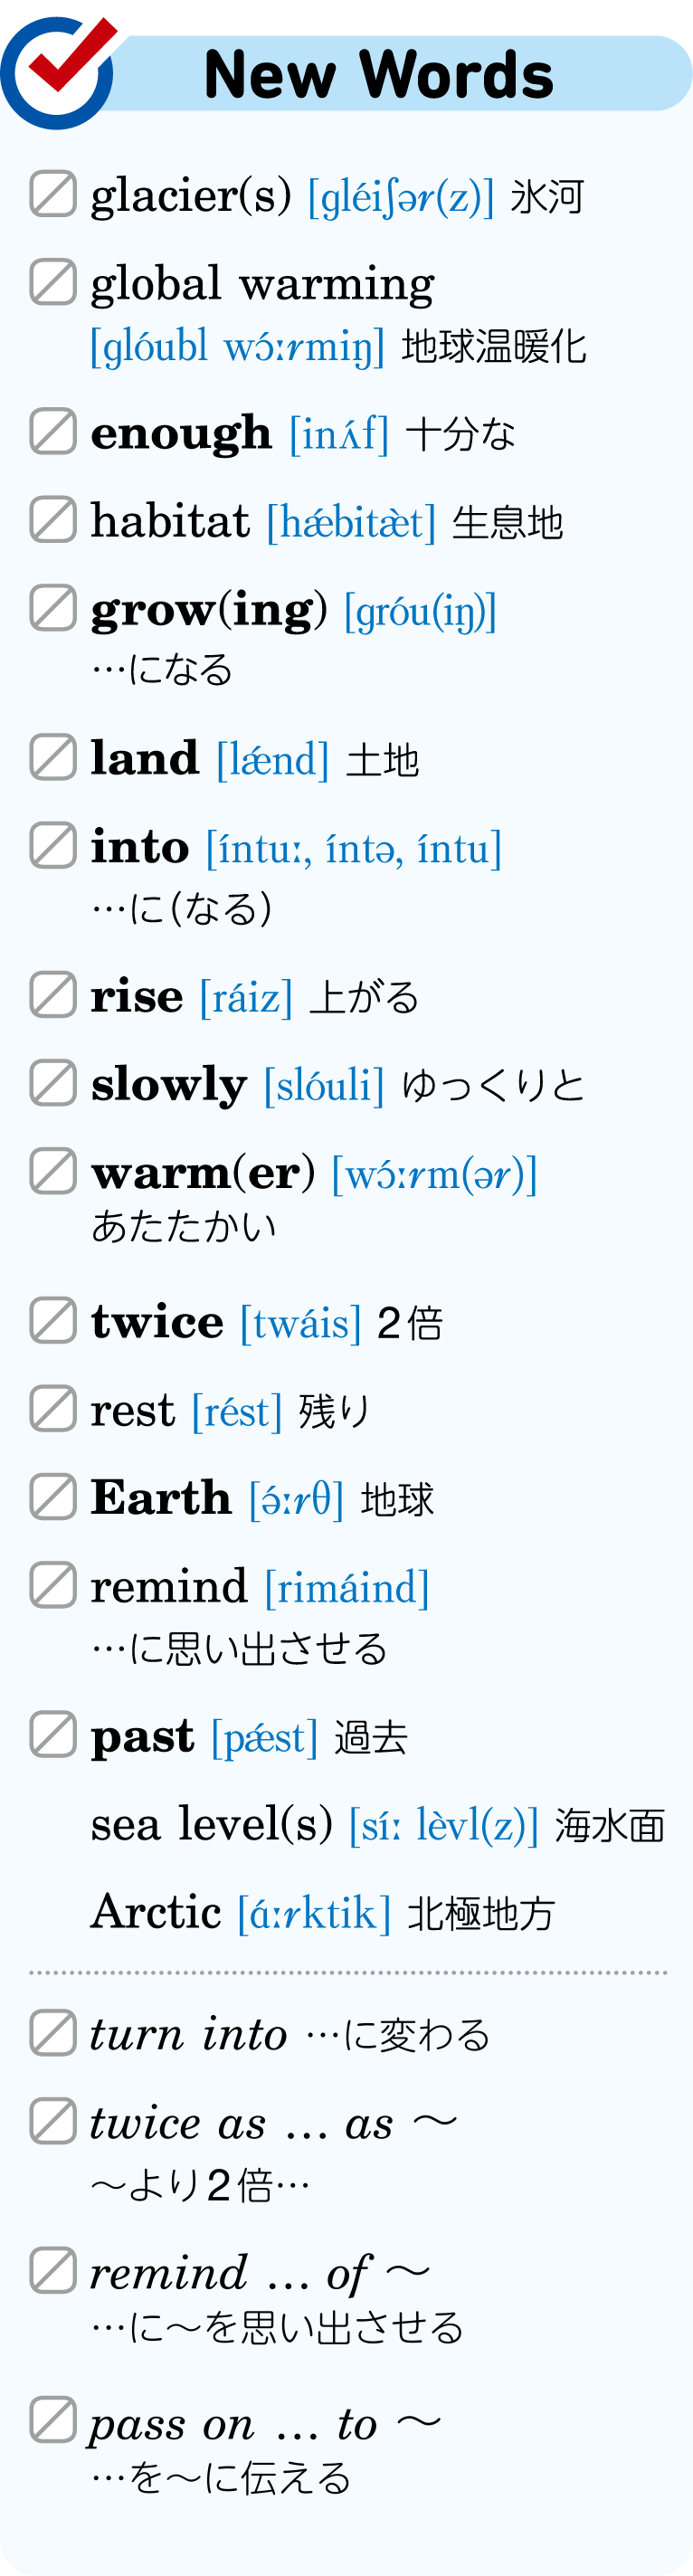Screen dimensions: 693x2576
Task: Tick the box beside into
Action: [53, 845]
